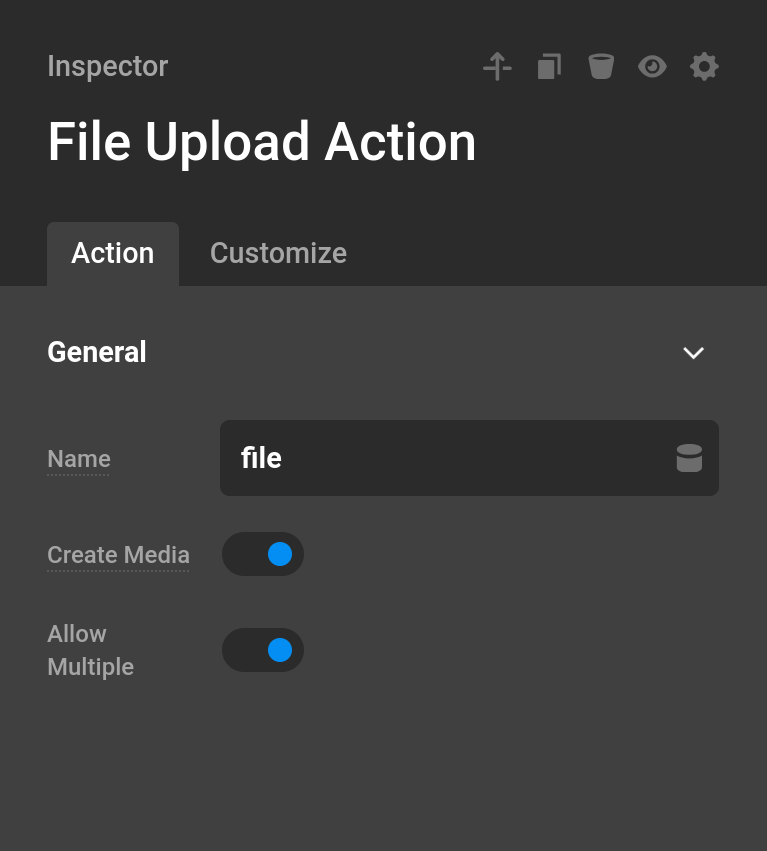Open element settings via the gear icon
The height and width of the screenshot is (851, 767).
coord(704,66)
